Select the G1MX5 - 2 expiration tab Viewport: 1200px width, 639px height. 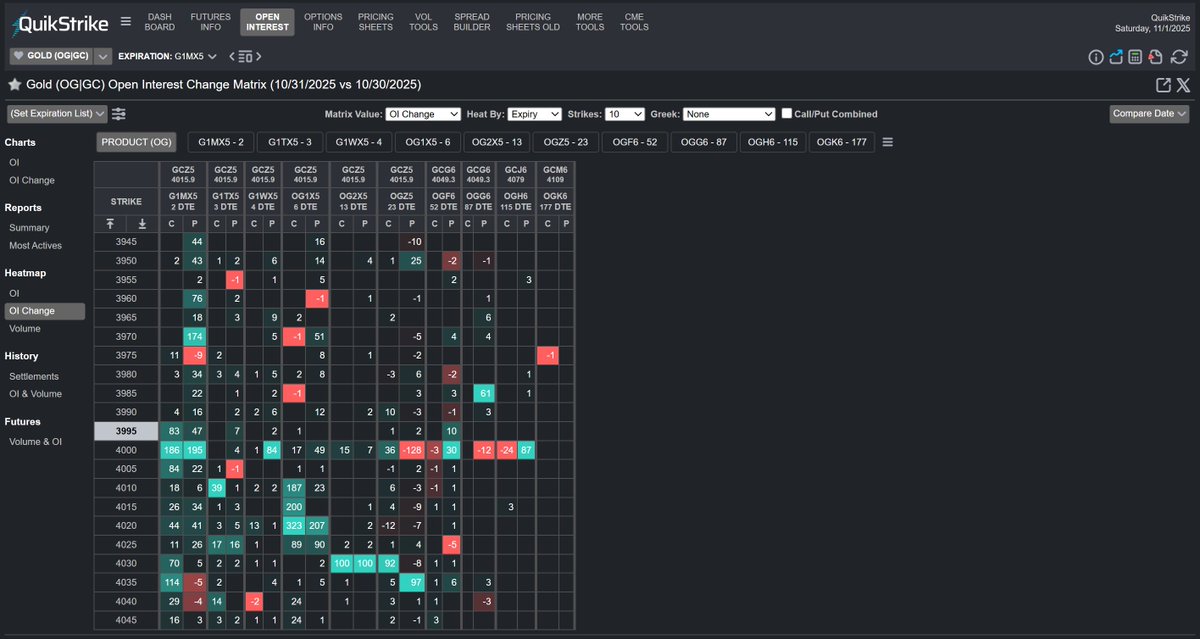pyautogui.click(x=221, y=142)
